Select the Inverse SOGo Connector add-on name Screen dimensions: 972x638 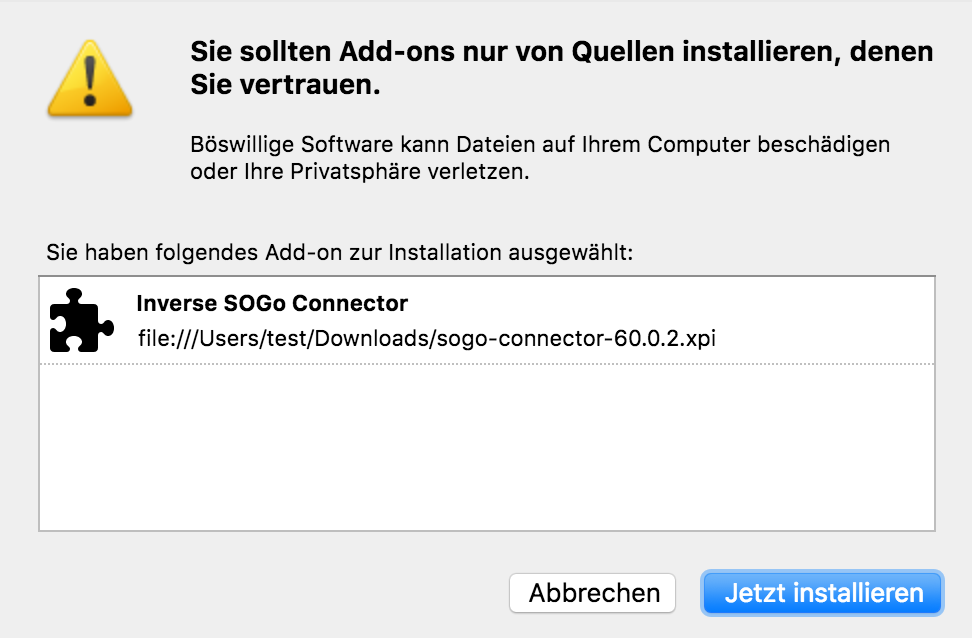[272, 303]
